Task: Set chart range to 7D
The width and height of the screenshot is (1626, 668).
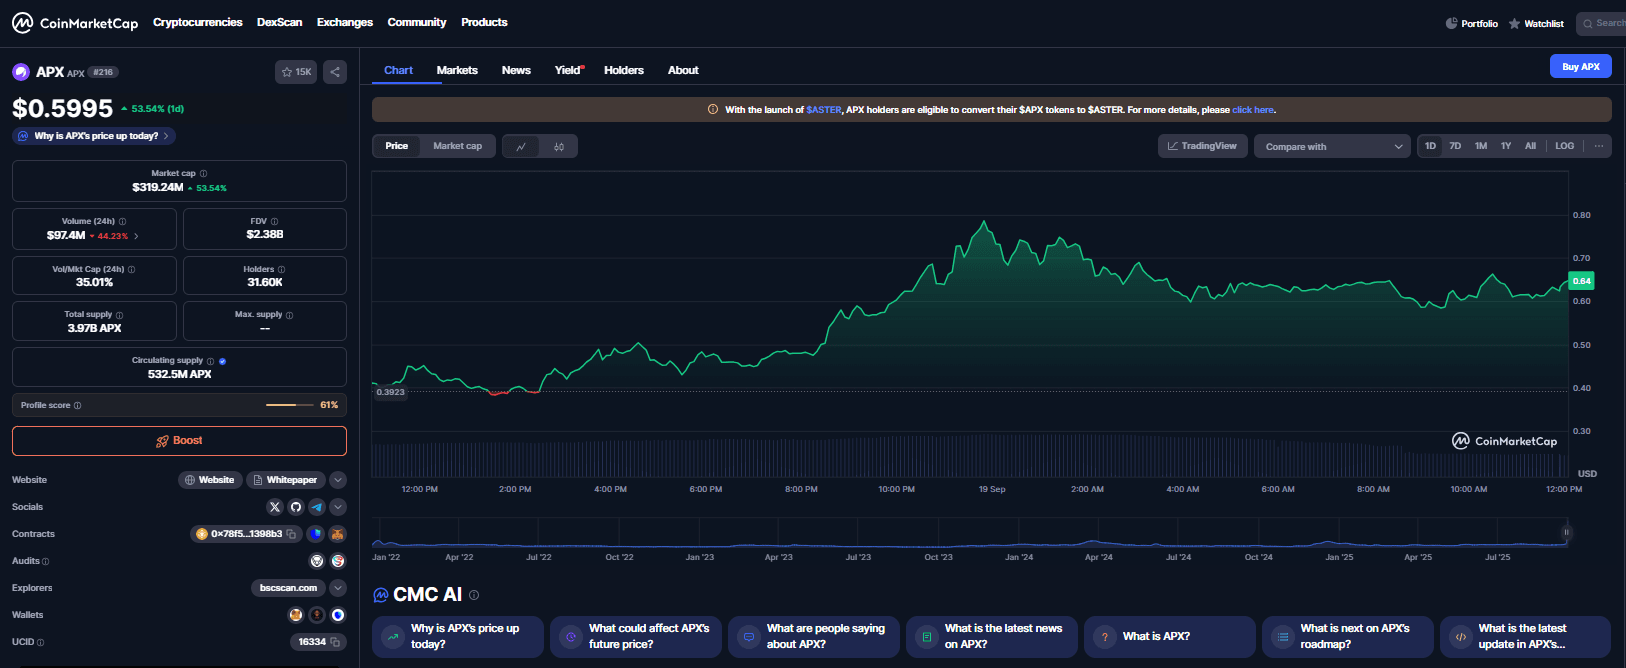Action: point(1455,146)
